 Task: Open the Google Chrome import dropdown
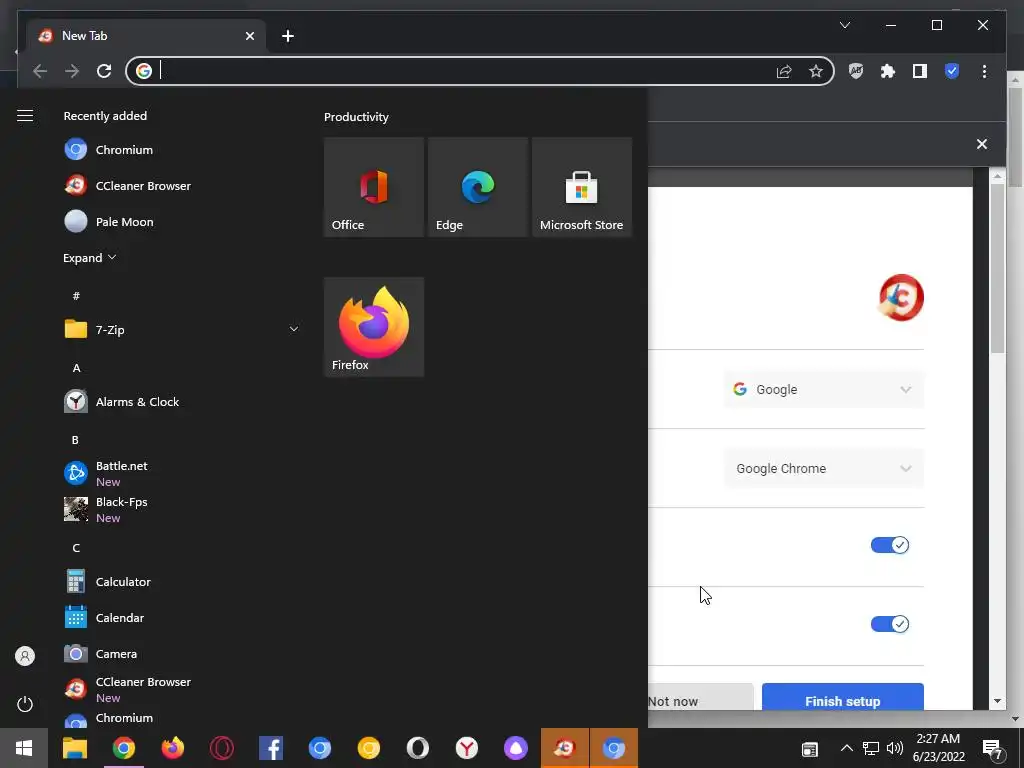point(824,468)
